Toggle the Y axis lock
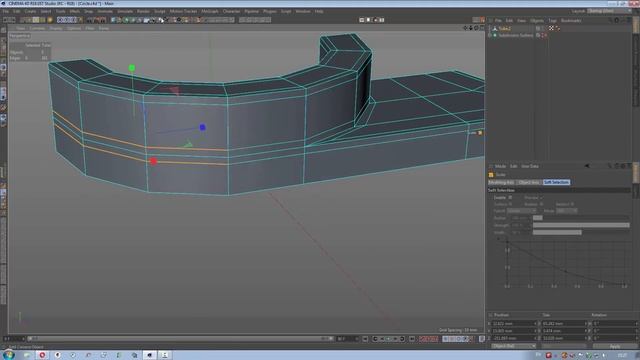This screenshot has height=360, width=640. (67, 20)
